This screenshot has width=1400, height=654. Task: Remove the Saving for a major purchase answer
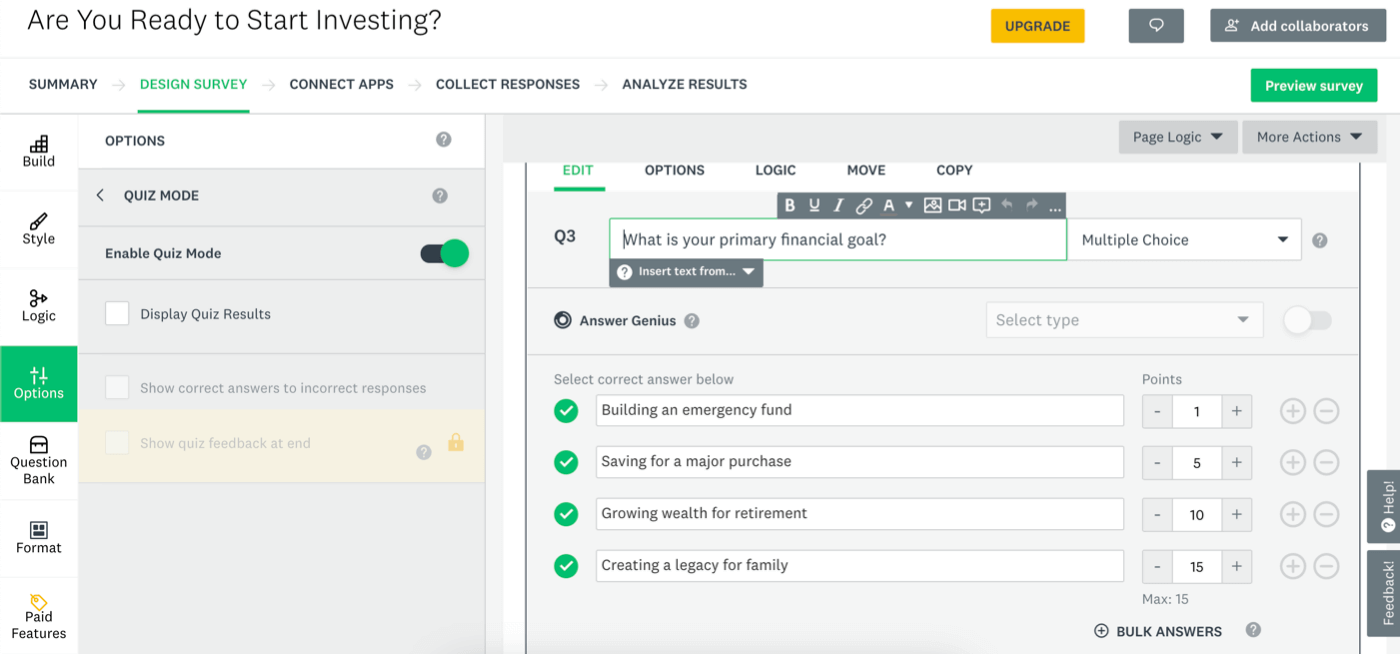(1326, 462)
